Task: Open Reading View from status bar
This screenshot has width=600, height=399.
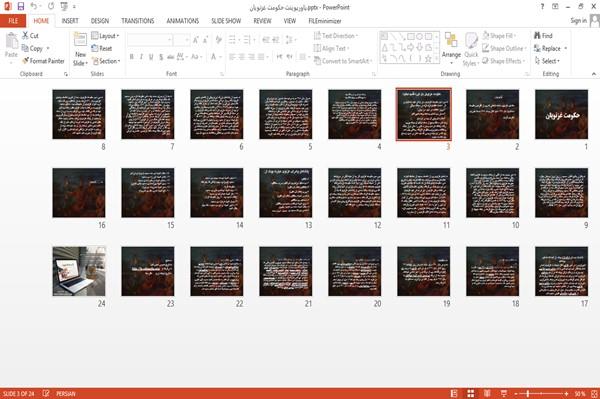Action: [x=487, y=393]
